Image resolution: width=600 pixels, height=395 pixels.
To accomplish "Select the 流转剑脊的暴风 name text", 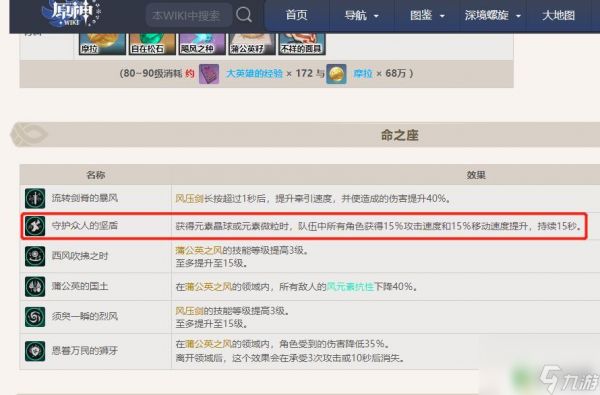I will (x=85, y=198).
